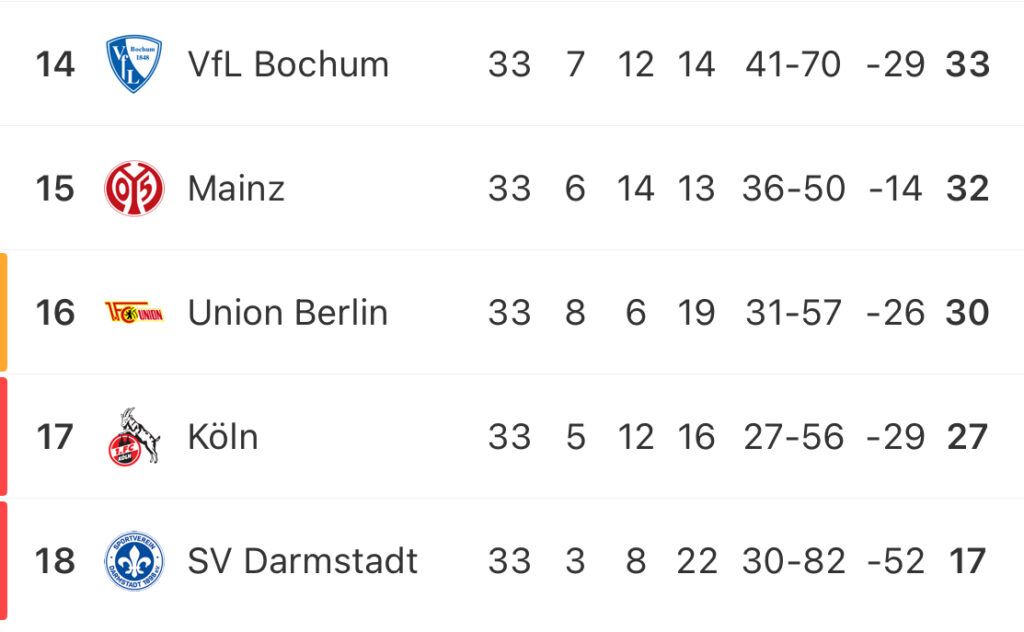
Task: Click SV Darmstadt's 22 losses value
Action: (697, 561)
